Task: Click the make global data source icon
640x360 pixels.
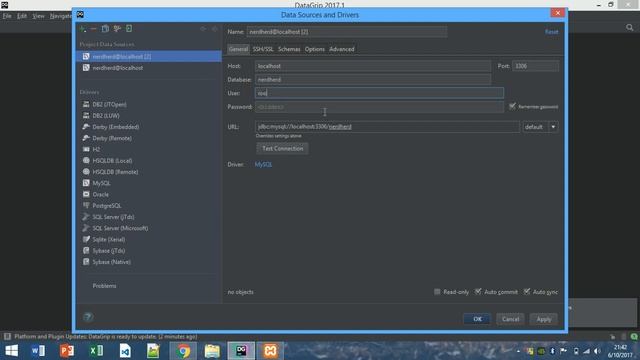Action: tap(117, 29)
